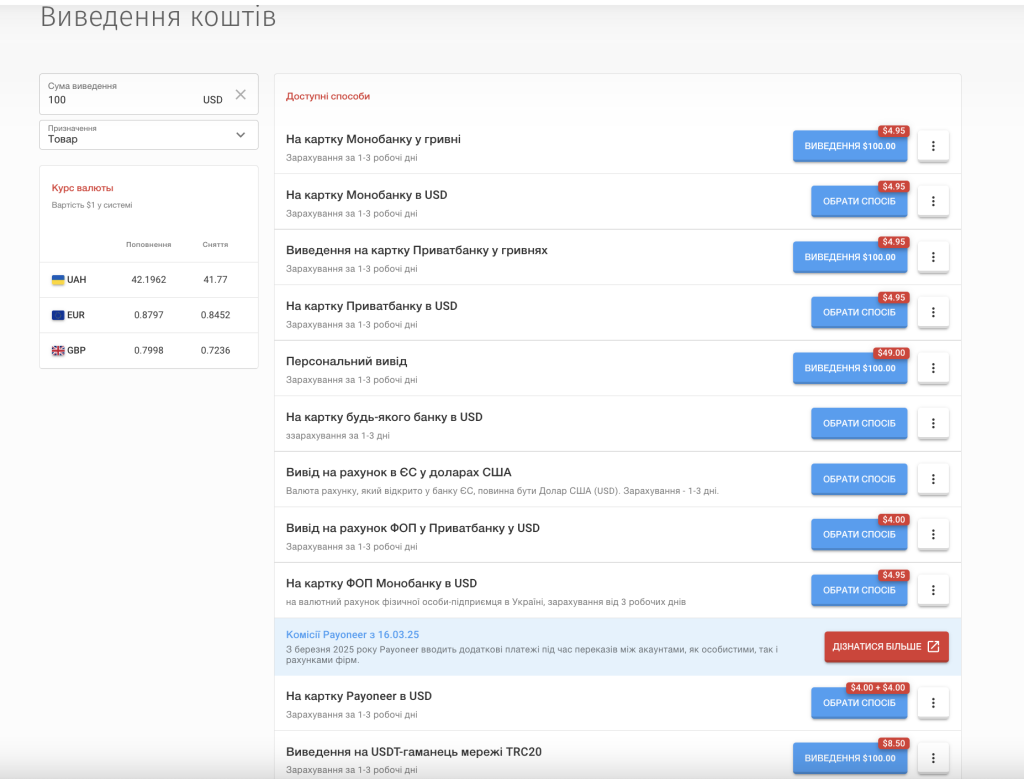
Task: Click Дізнатися більше about Payoneer fees
Action: pos(885,647)
